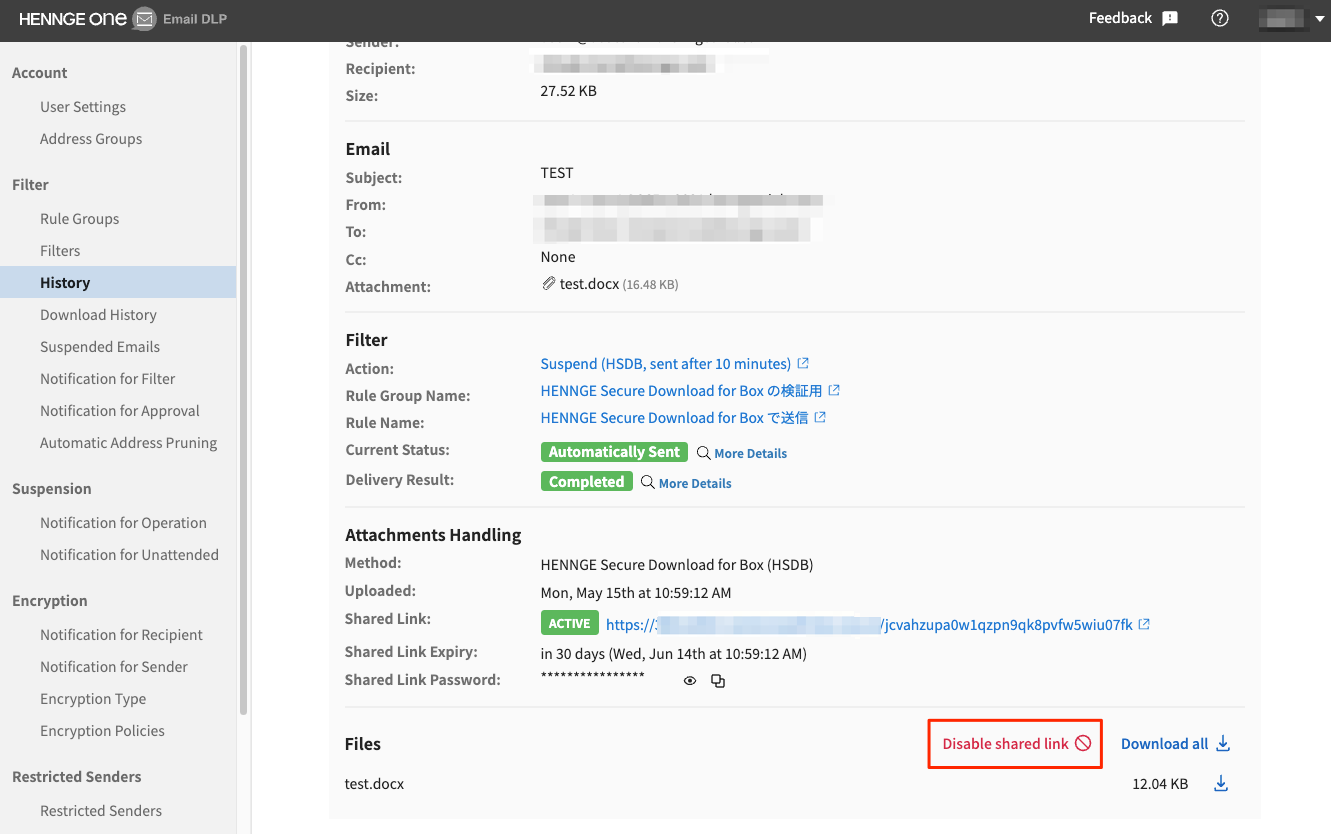Open the Rule Group Name link

(x=682, y=391)
